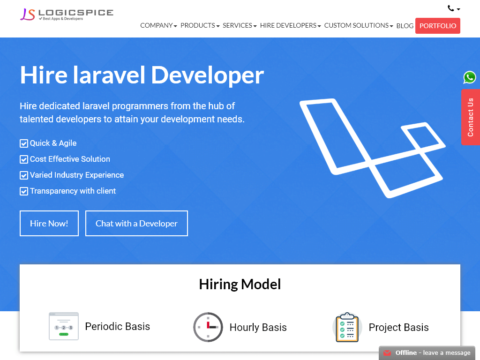Click the Transparency with client text

tap(73, 191)
